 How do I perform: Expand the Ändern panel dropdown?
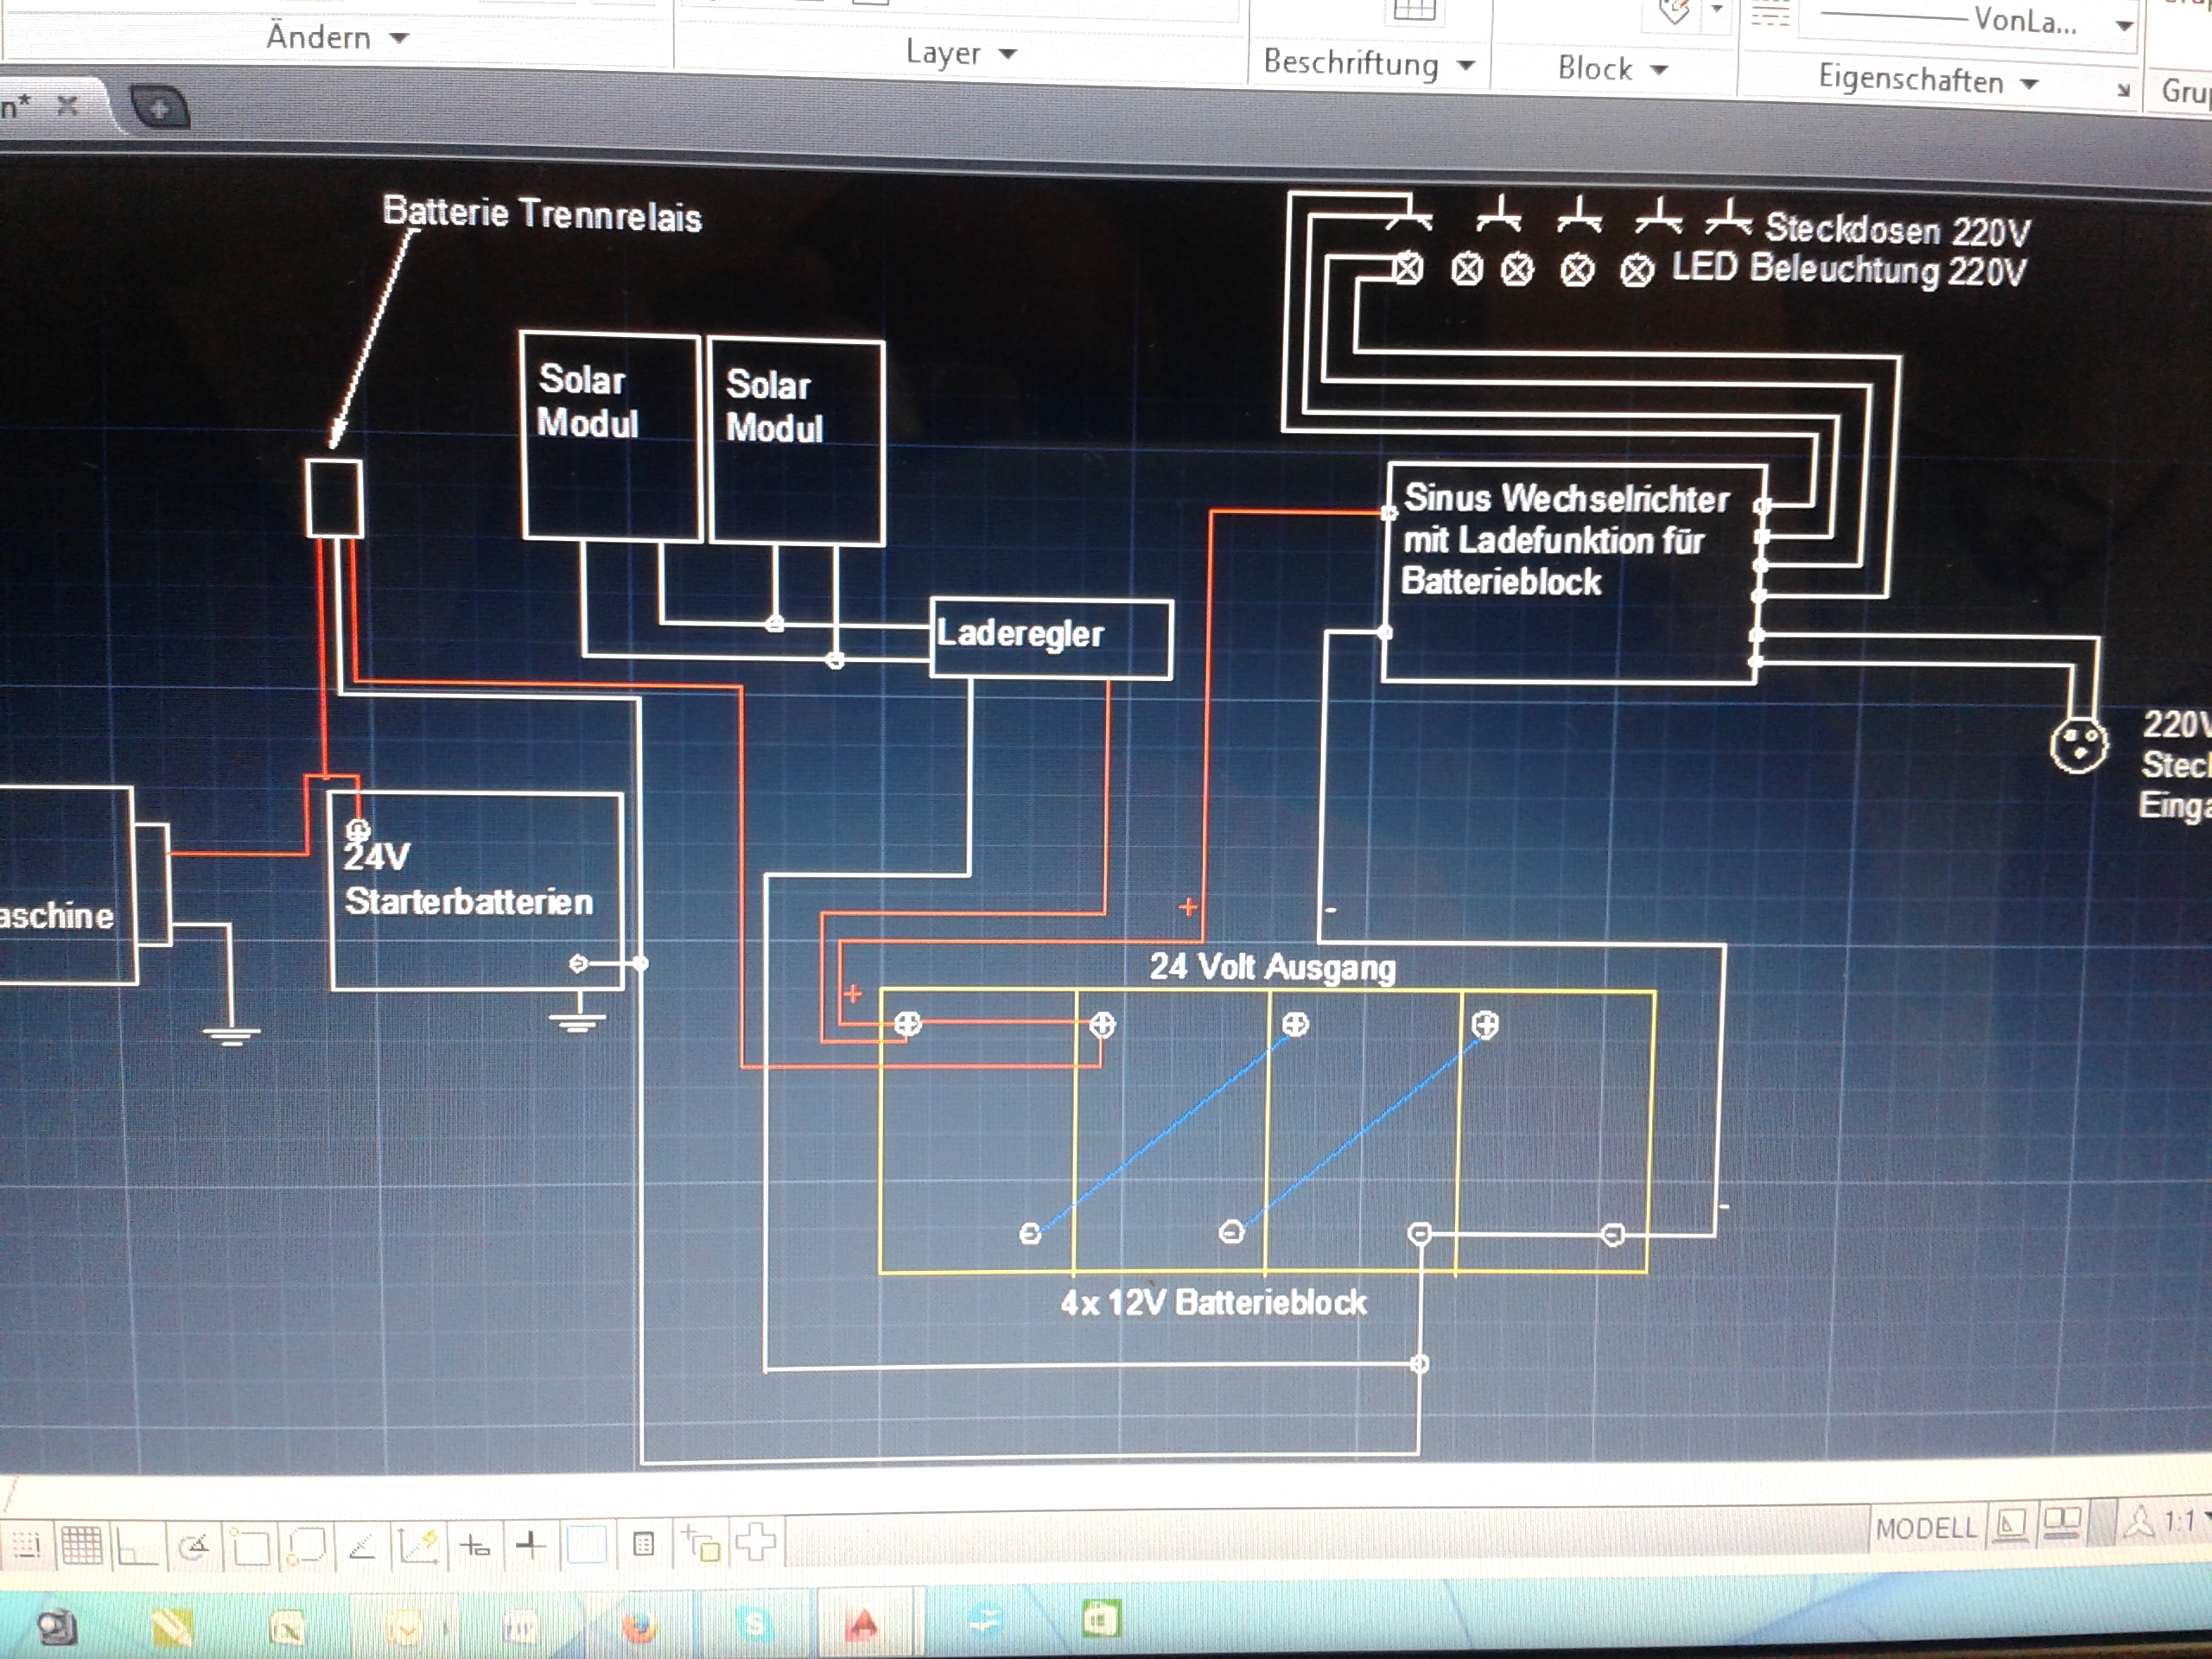[399, 39]
